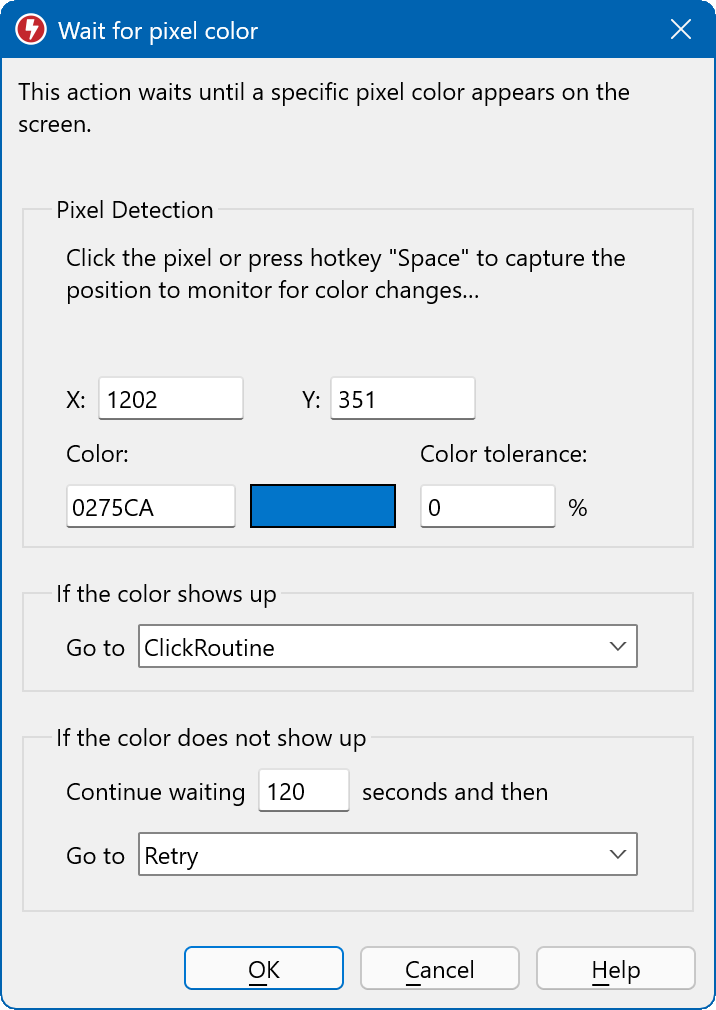716x1010 pixels.
Task: Close the Wait for pixel color dialog
Action: [x=681, y=30]
